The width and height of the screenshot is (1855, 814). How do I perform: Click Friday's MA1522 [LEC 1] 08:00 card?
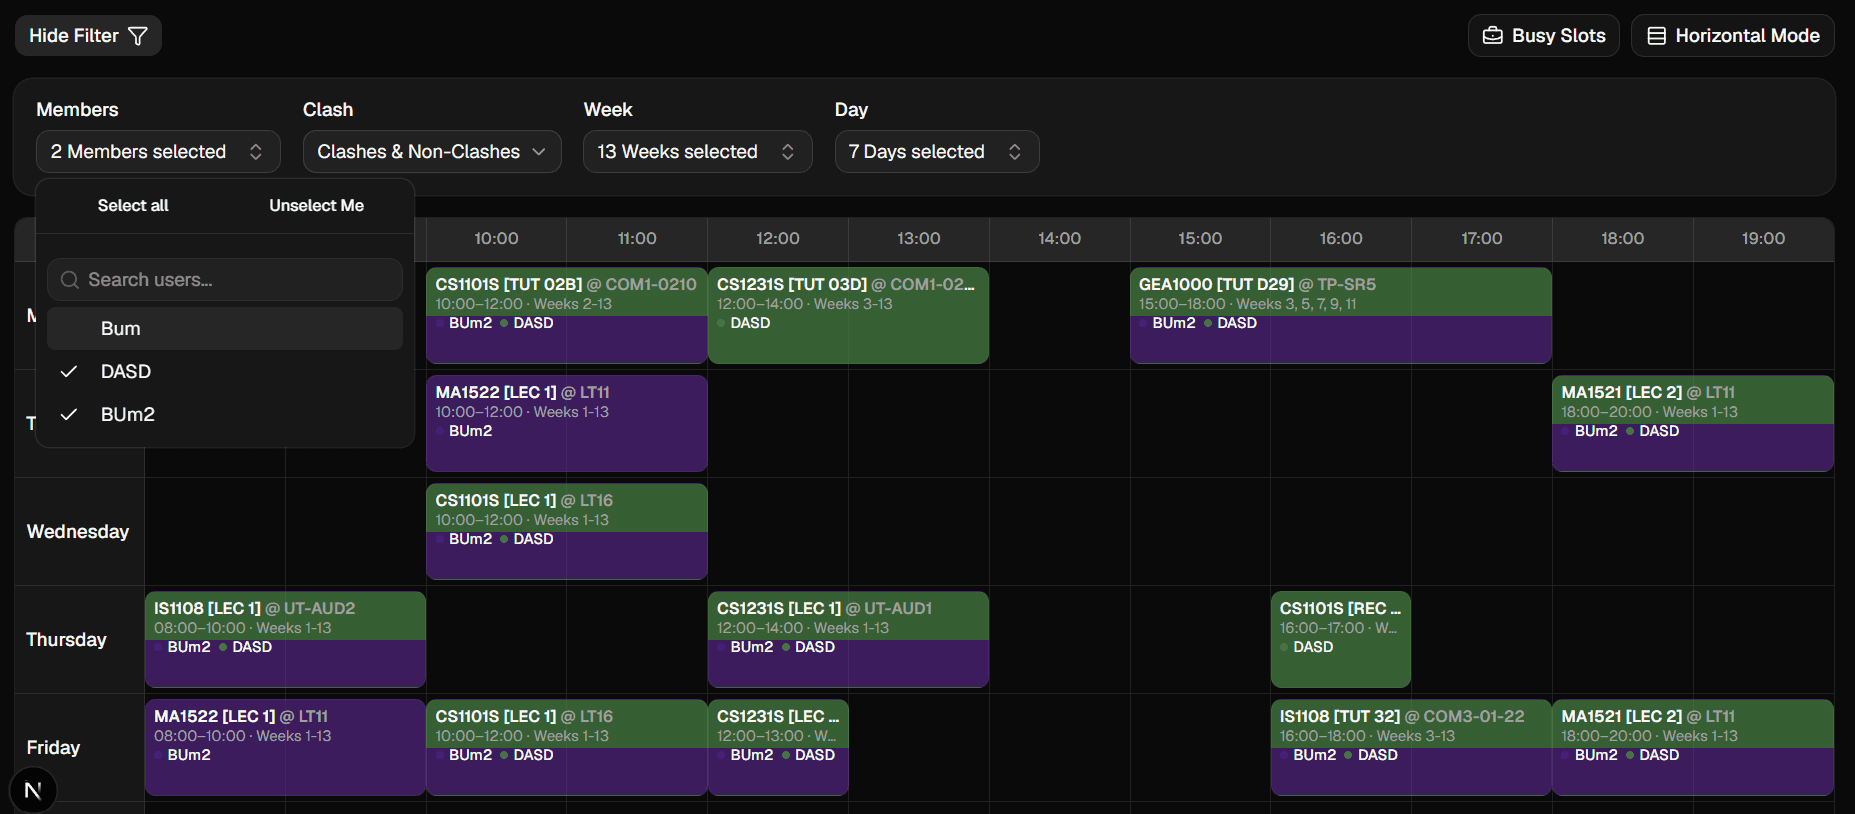pyautogui.click(x=285, y=747)
